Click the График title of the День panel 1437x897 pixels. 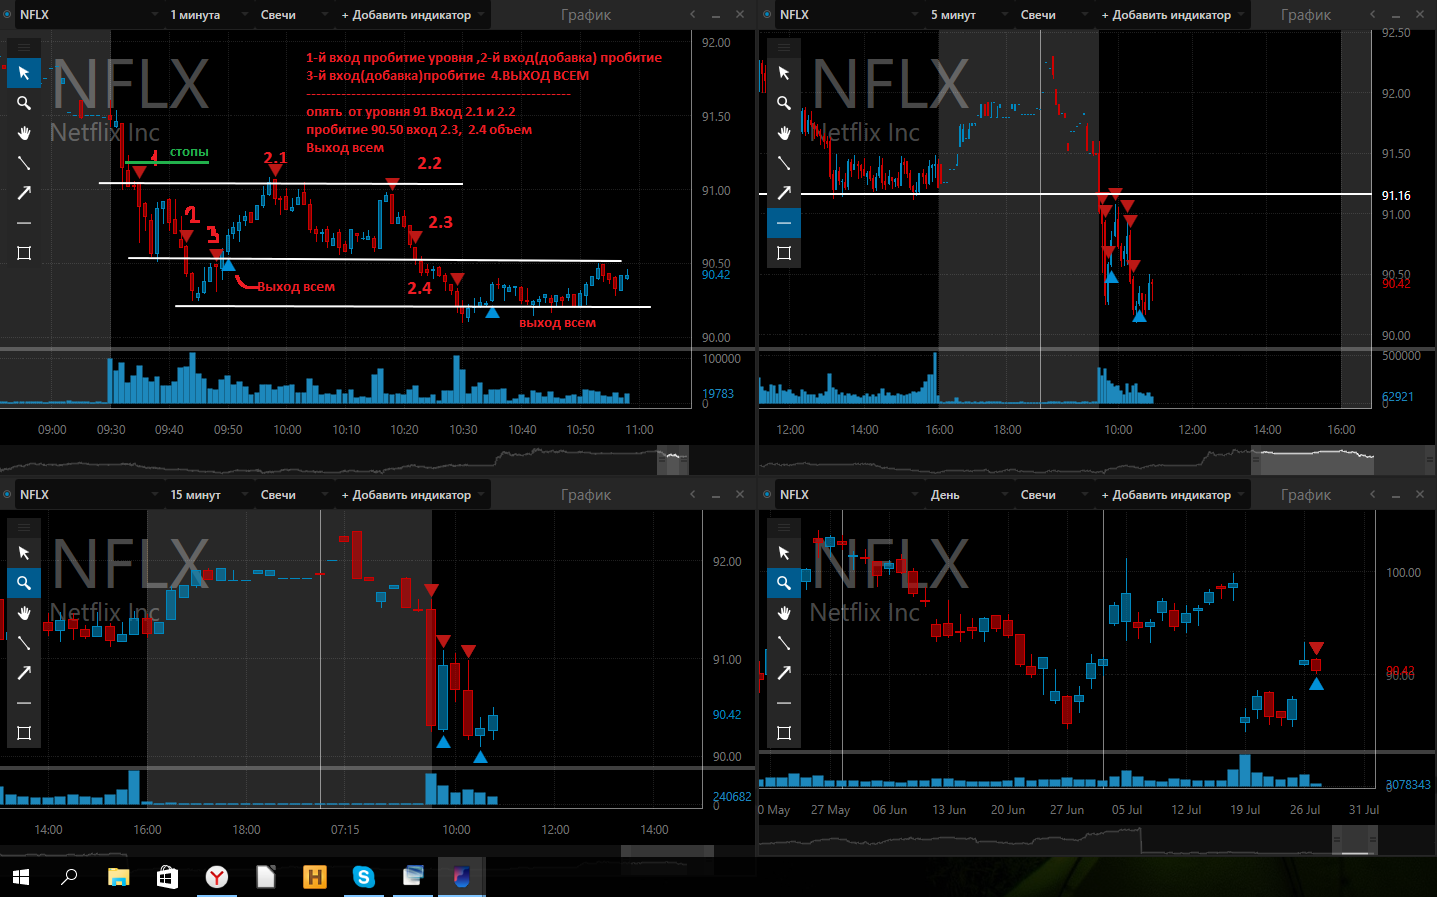pyautogui.click(x=1306, y=495)
